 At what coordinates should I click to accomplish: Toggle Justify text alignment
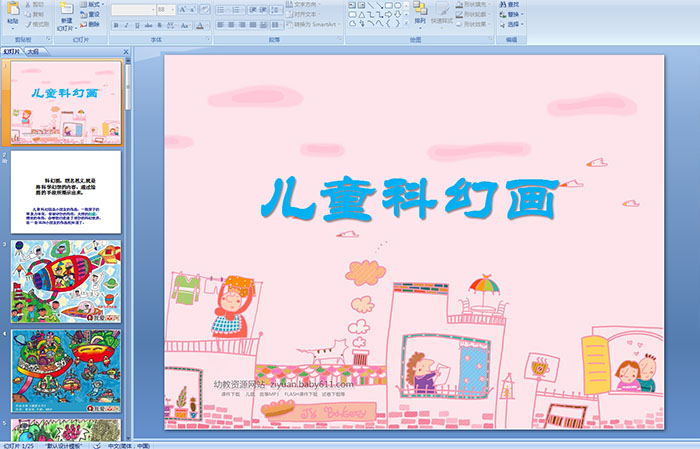pos(253,25)
